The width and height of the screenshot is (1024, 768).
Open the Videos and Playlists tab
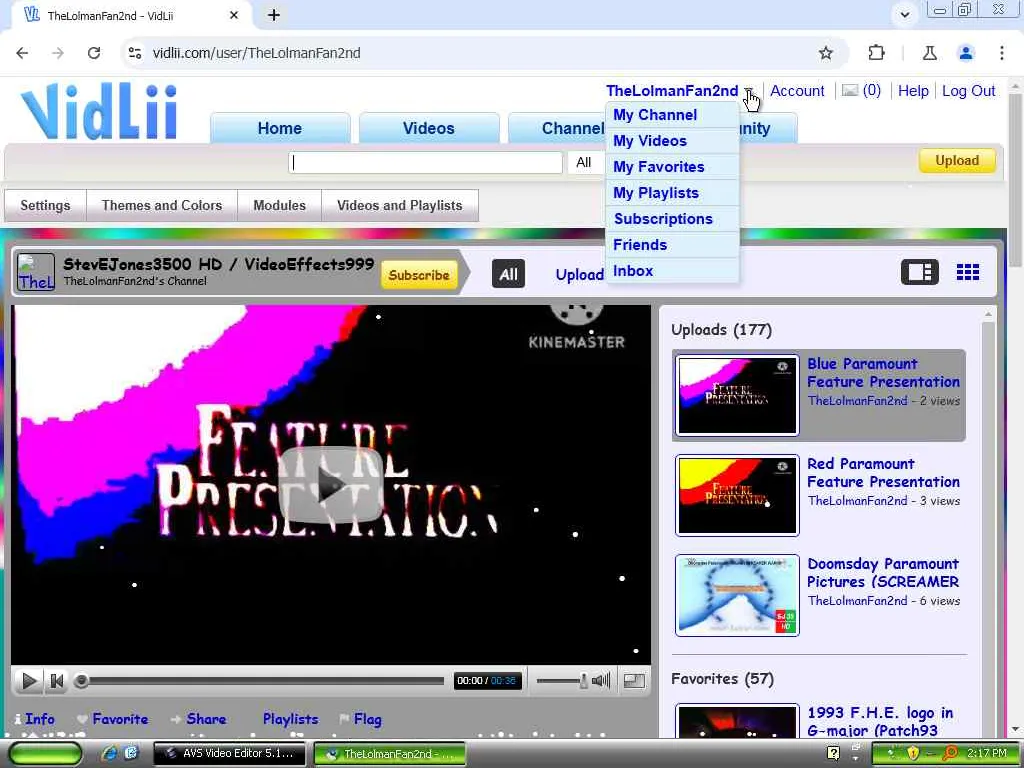coord(400,206)
